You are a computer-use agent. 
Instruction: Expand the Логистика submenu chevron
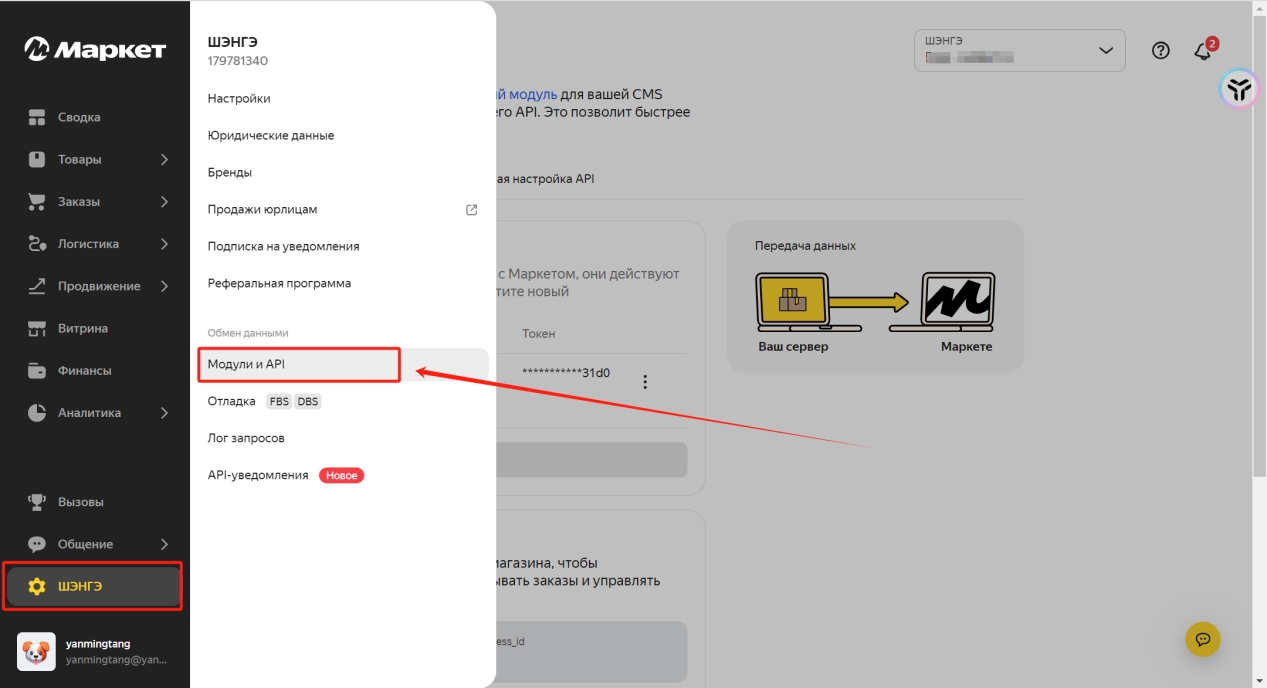[164, 243]
